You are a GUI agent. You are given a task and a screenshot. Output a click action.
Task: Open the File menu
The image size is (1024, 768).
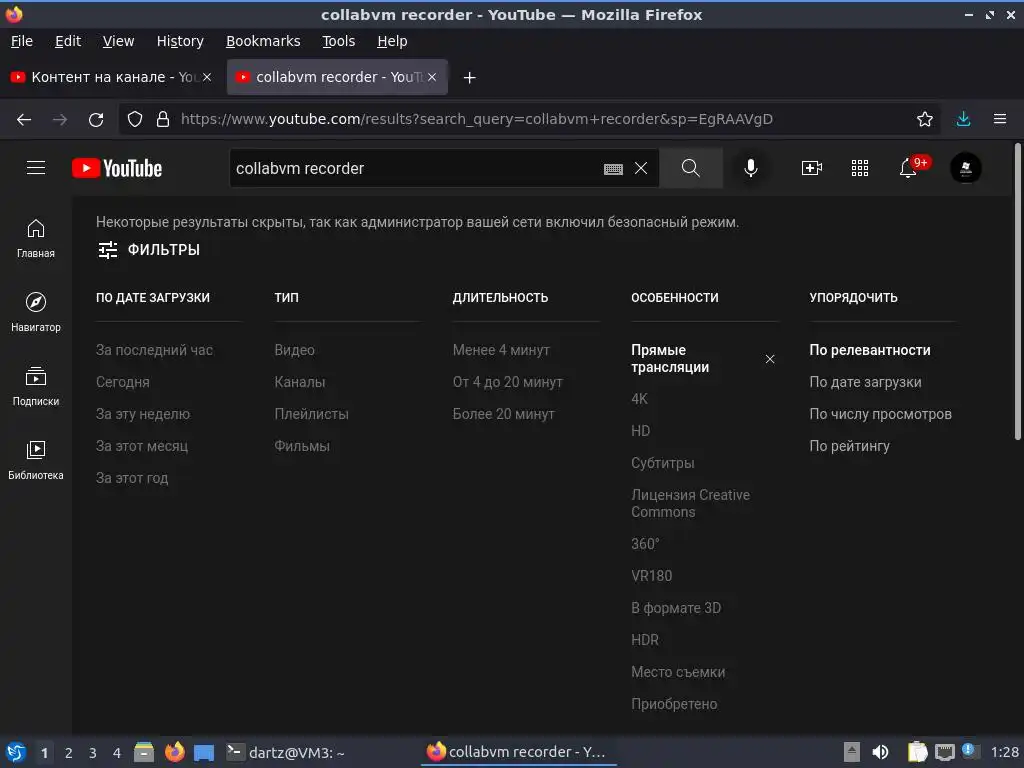click(22, 41)
